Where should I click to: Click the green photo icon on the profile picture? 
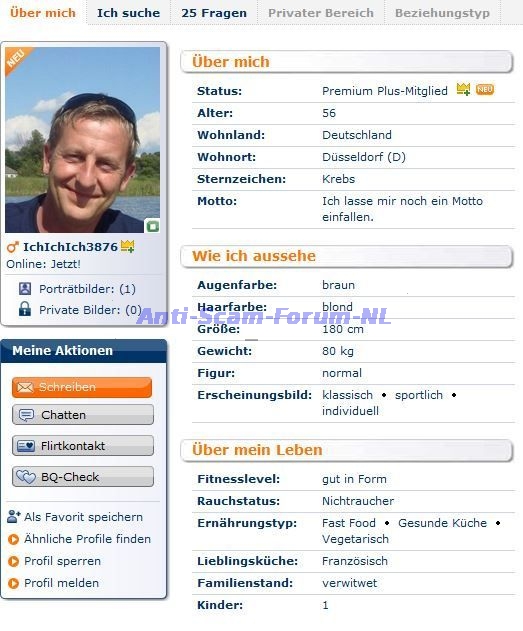click(x=152, y=226)
